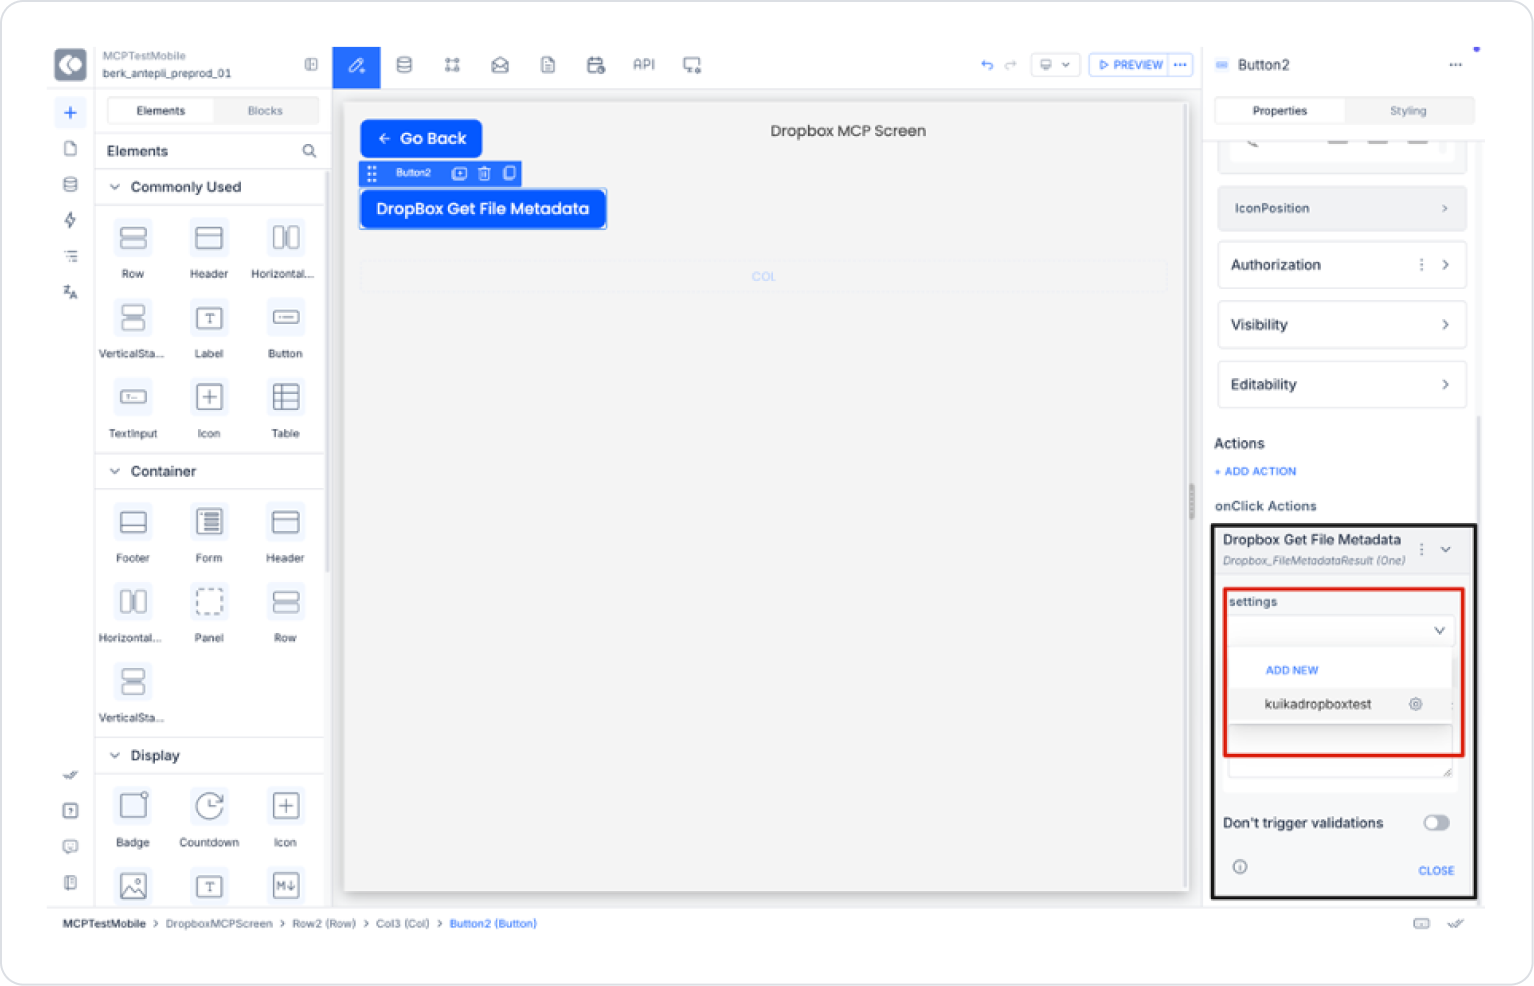
Task: Click MCPTestMobile in the breadcrumb
Action: 104,924
